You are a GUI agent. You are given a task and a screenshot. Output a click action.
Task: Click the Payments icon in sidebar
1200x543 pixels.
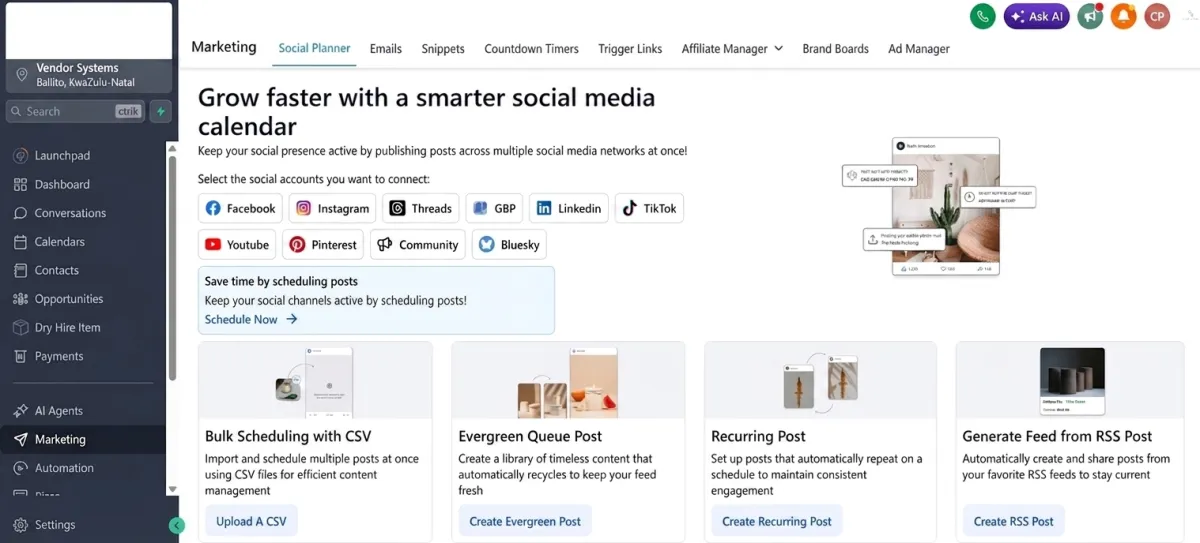[20, 356]
